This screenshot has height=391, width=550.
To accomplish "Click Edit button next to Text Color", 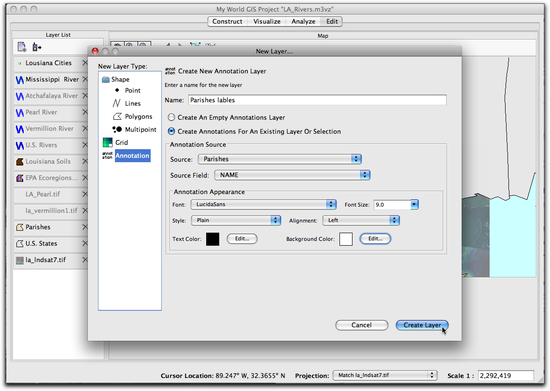I will point(242,239).
